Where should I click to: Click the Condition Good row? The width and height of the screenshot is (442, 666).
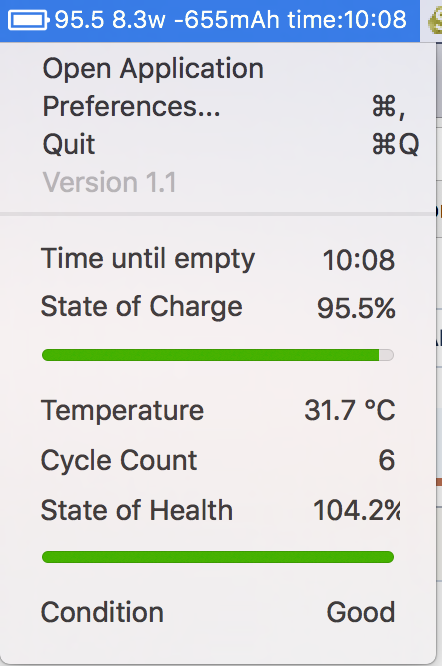coord(218,612)
